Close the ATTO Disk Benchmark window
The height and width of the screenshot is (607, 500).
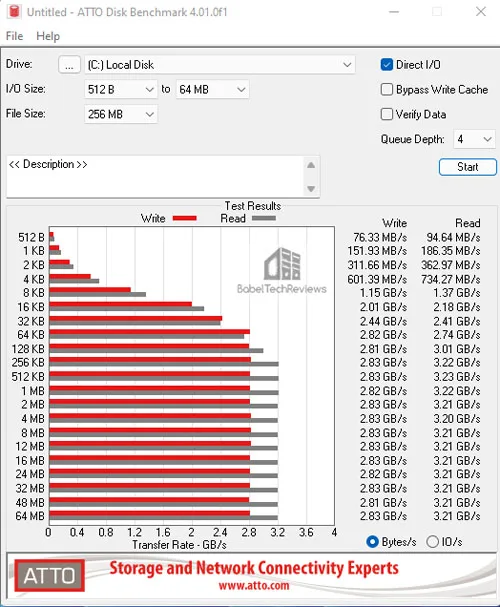(481, 12)
